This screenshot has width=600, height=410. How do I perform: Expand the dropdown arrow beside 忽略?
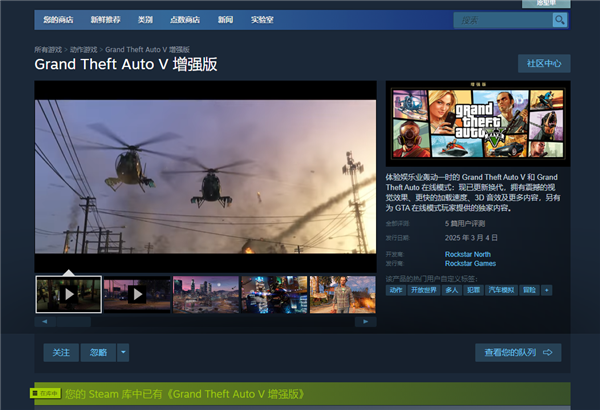pyautogui.click(x=123, y=352)
